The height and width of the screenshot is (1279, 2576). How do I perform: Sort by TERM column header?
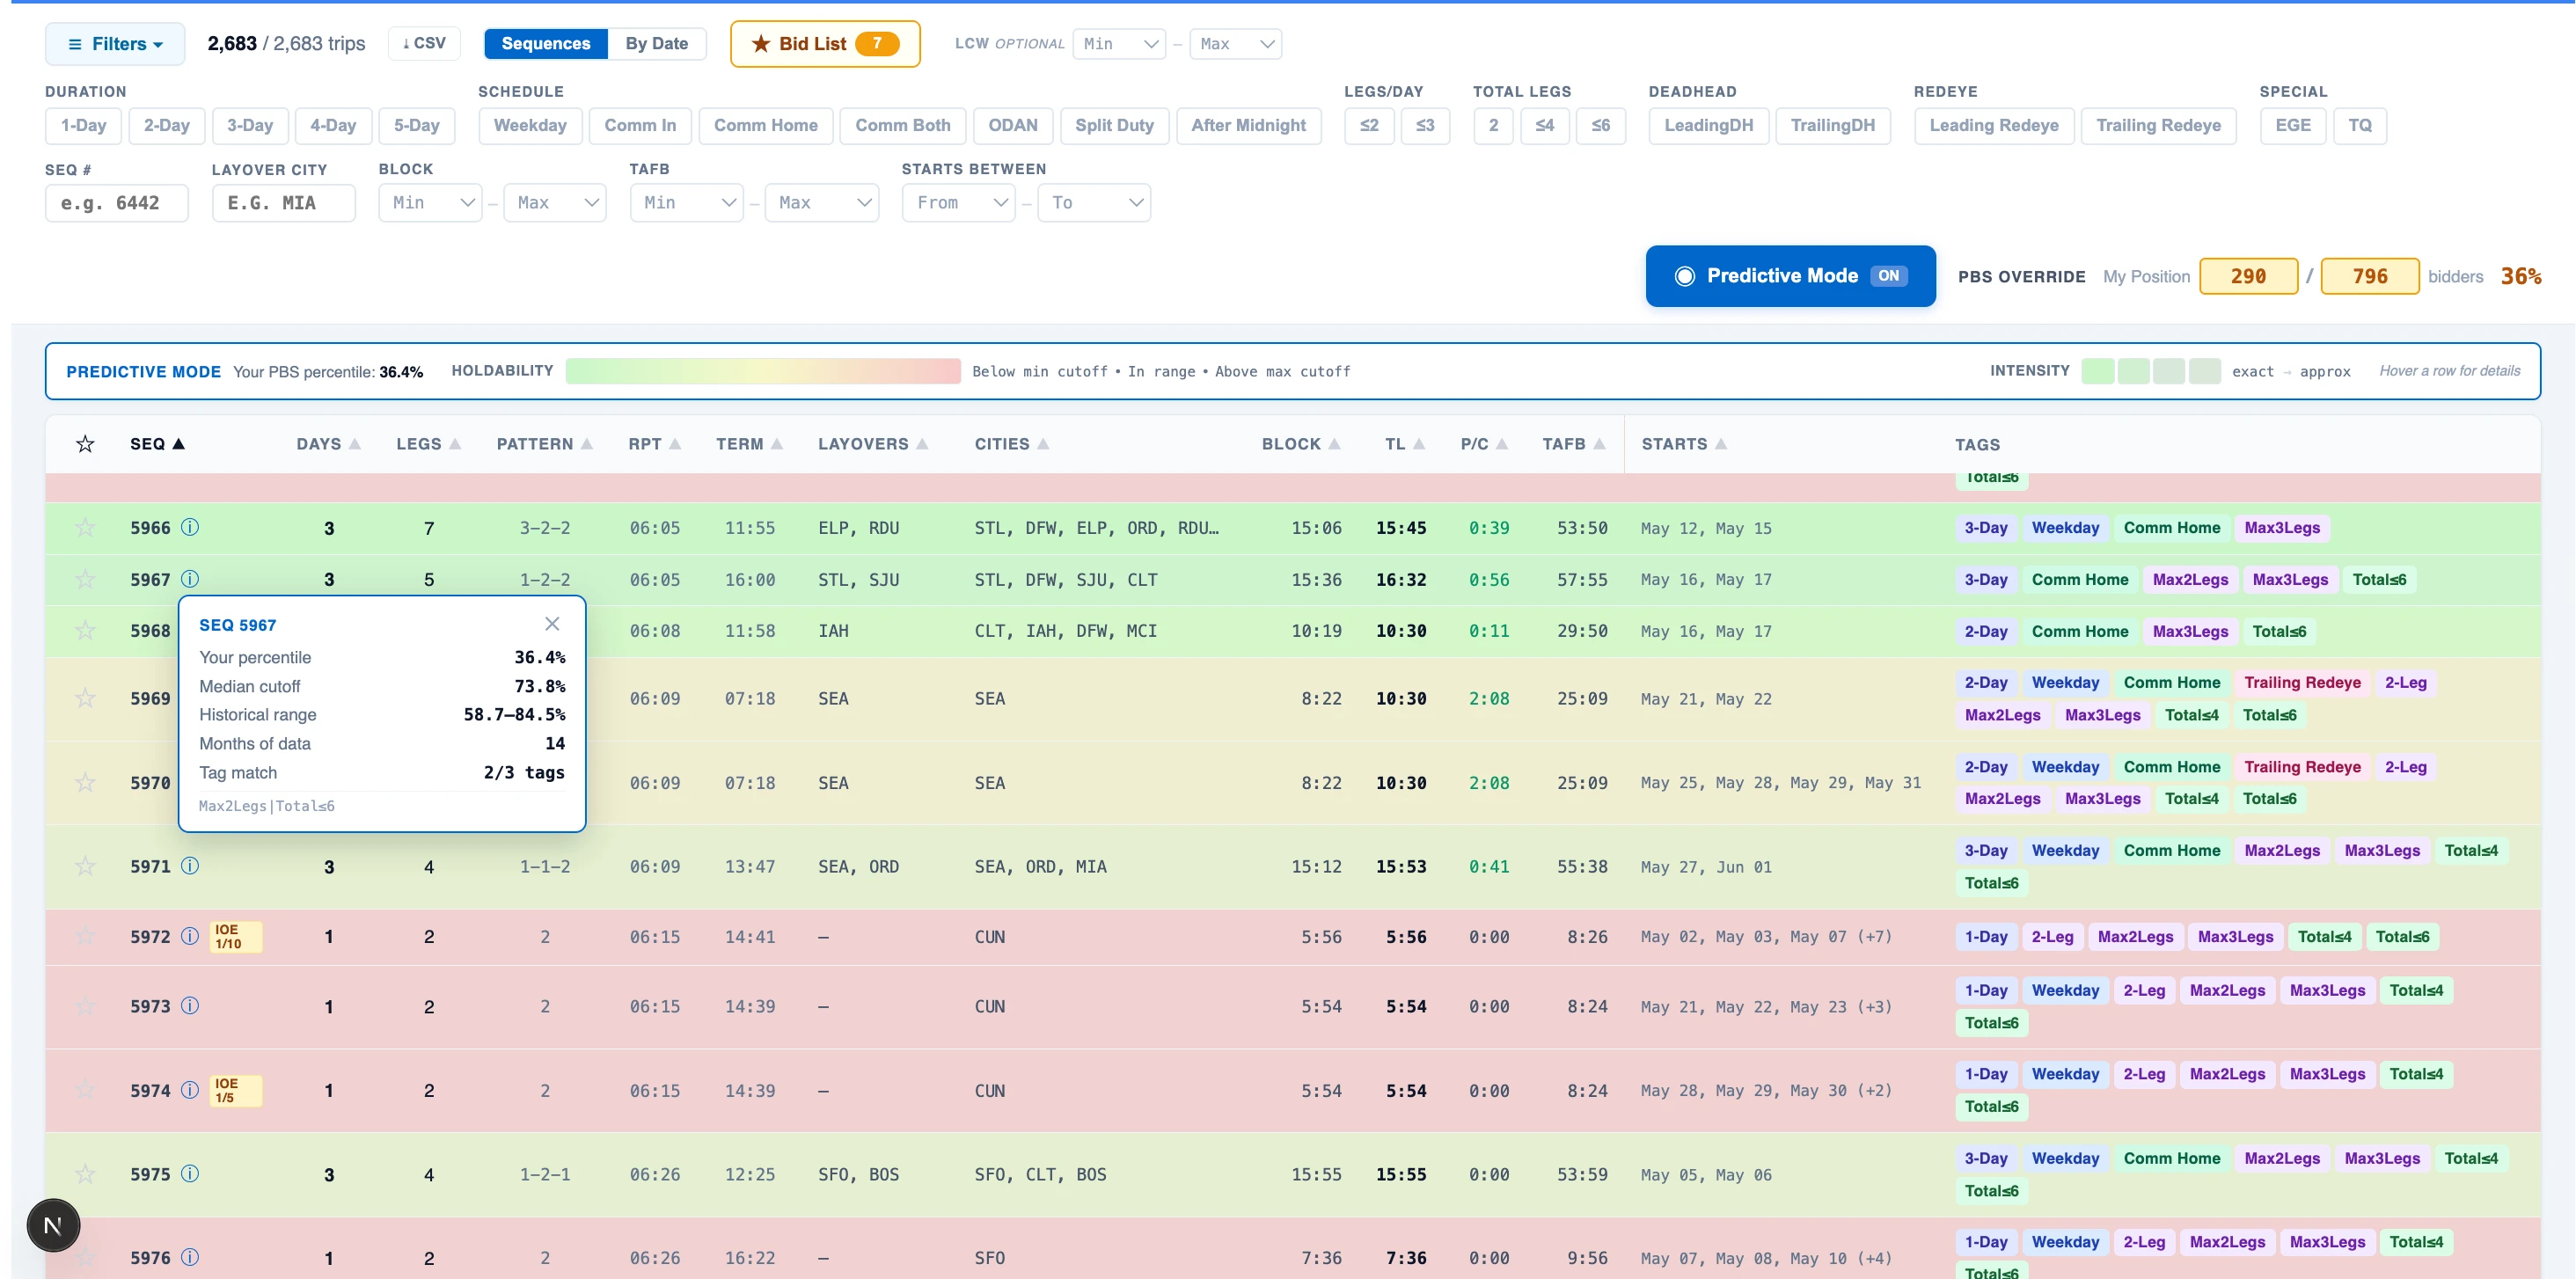click(749, 444)
